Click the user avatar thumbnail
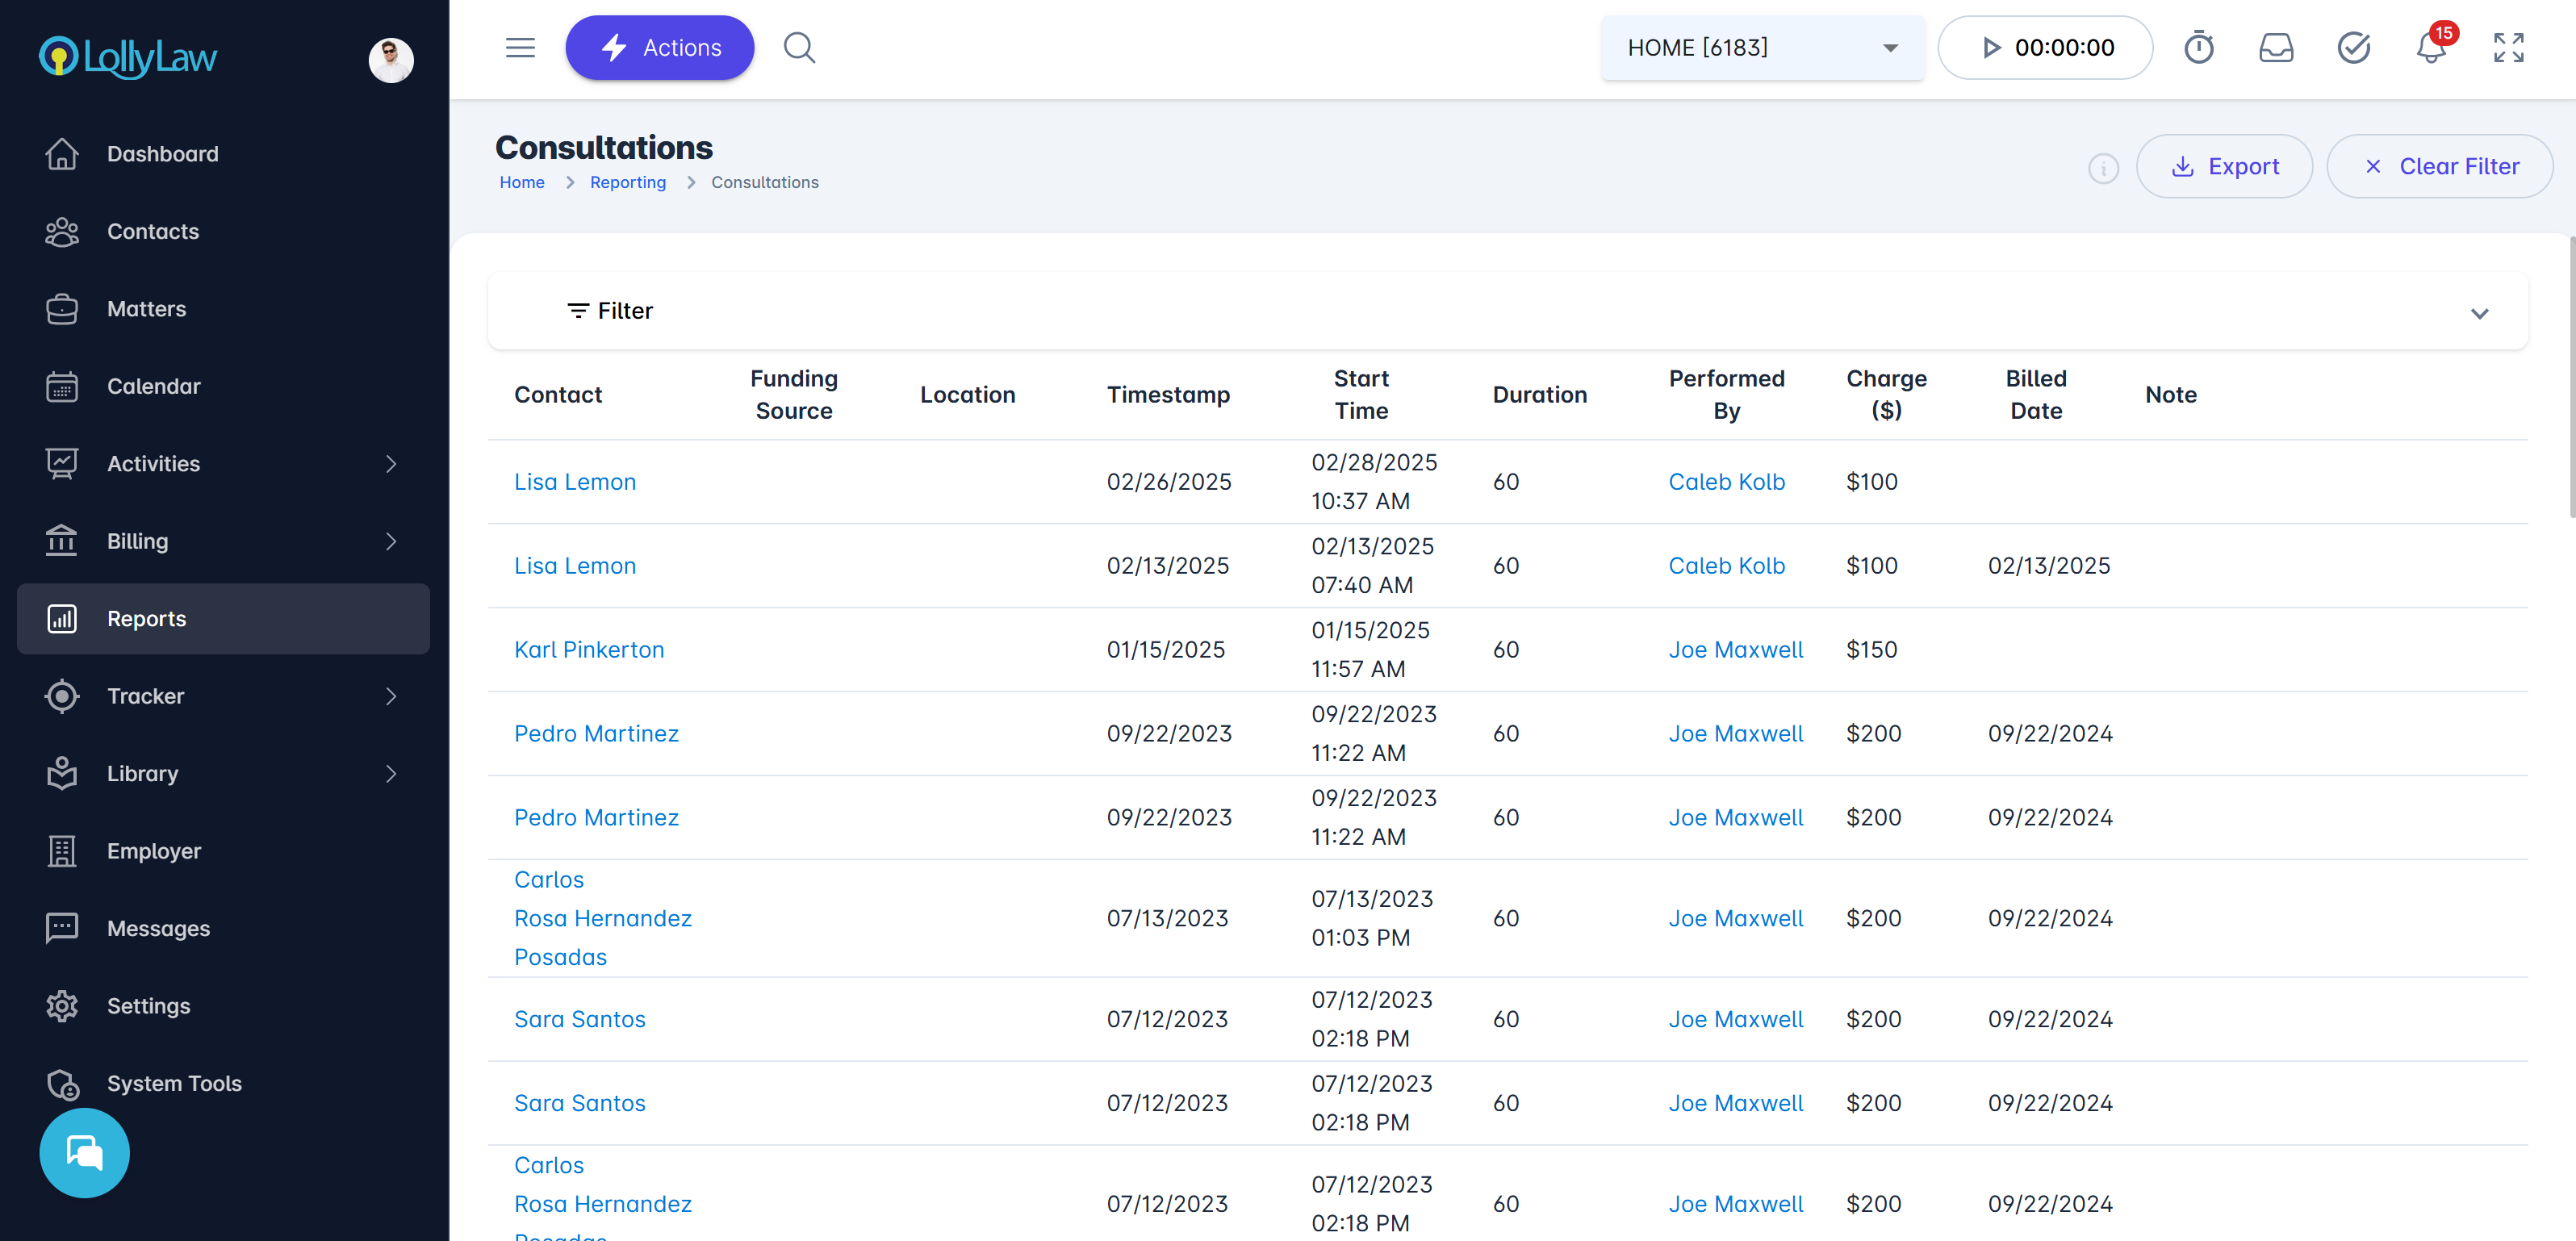This screenshot has height=1241, width=2576. point(391,60)
